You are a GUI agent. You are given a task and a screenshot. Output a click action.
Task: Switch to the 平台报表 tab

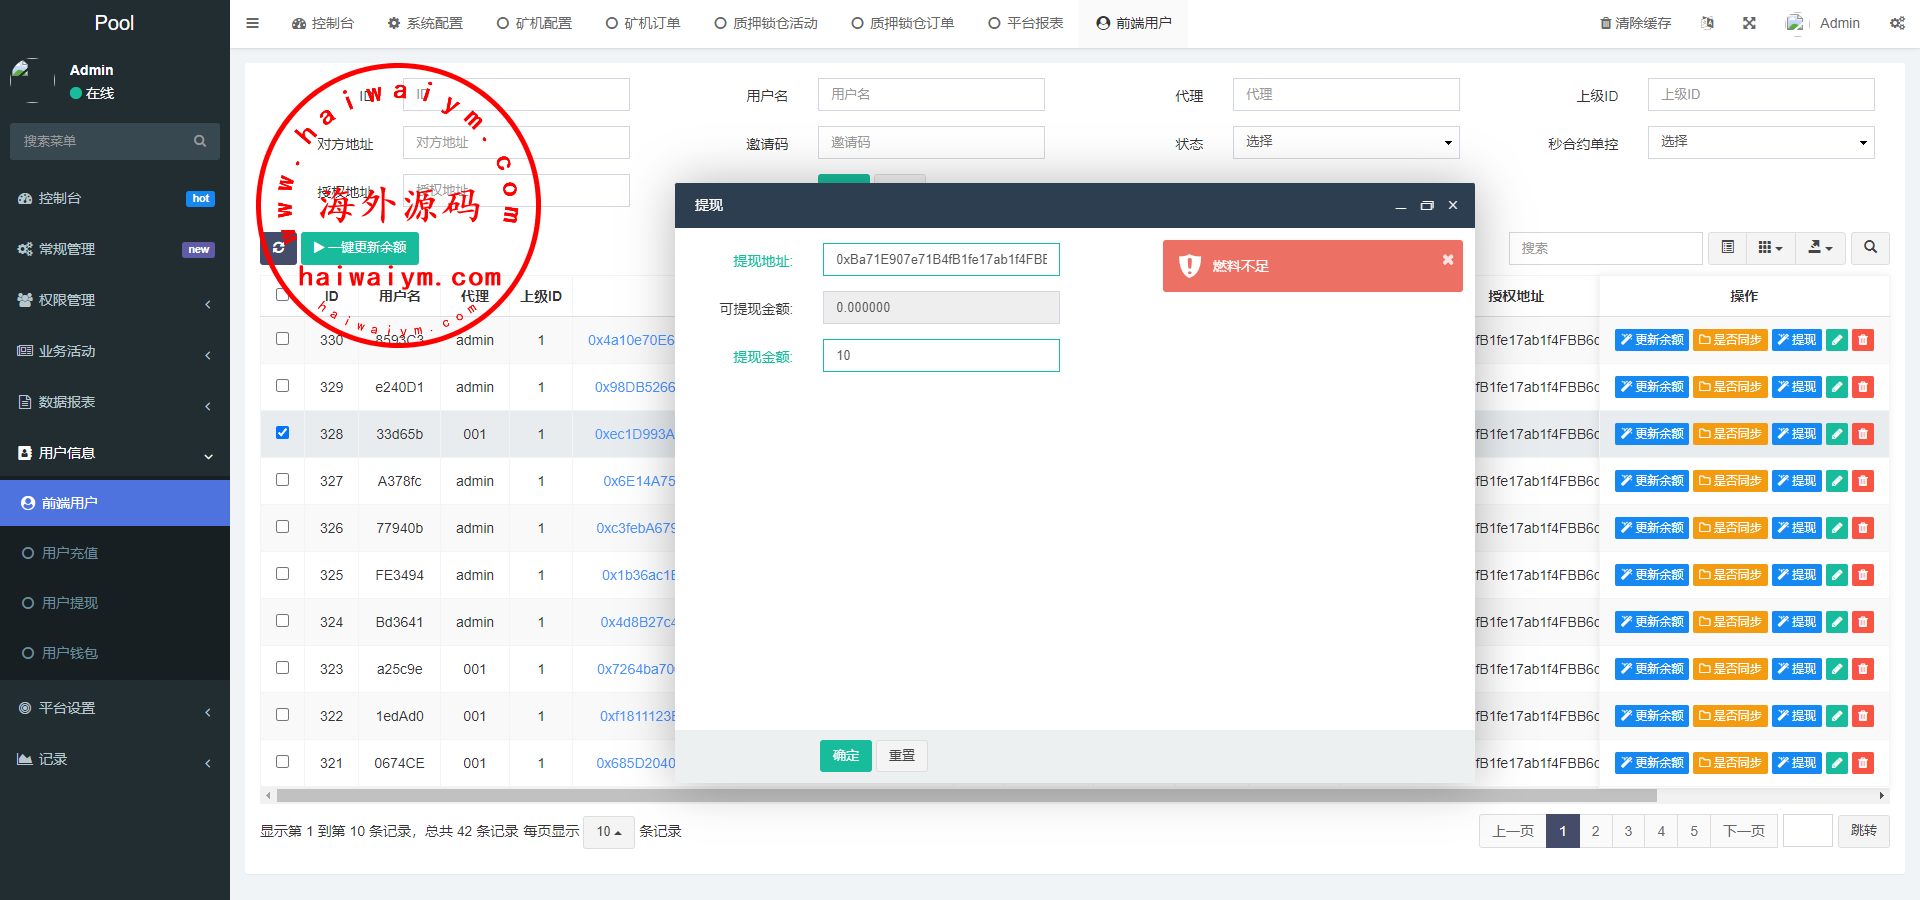[x=1025, y=23]
